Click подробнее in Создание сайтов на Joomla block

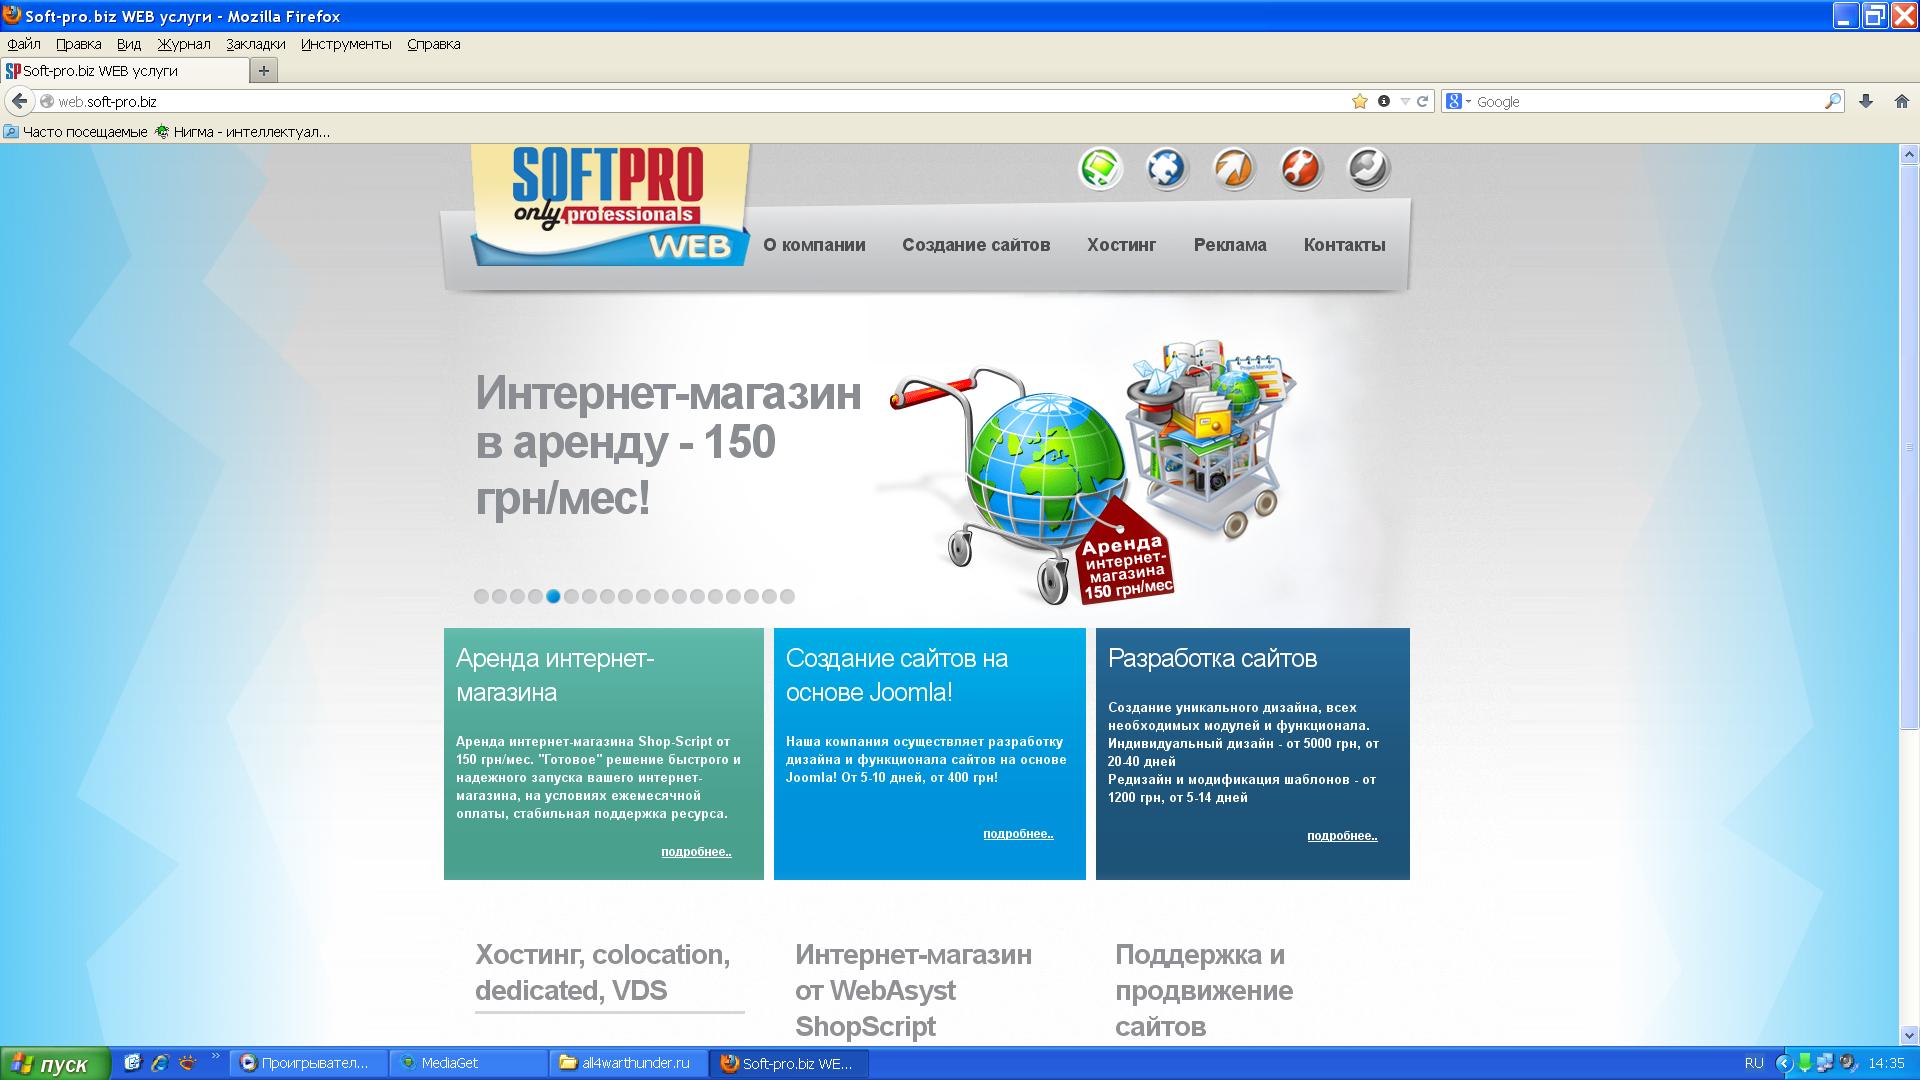1018,834
